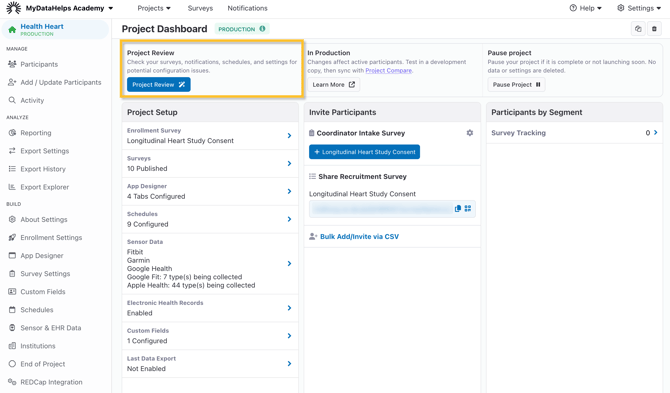Screen dimensions: 670x393
Task: Open Enrollment Settings in sidebar
Action: [x=51, y=237]
